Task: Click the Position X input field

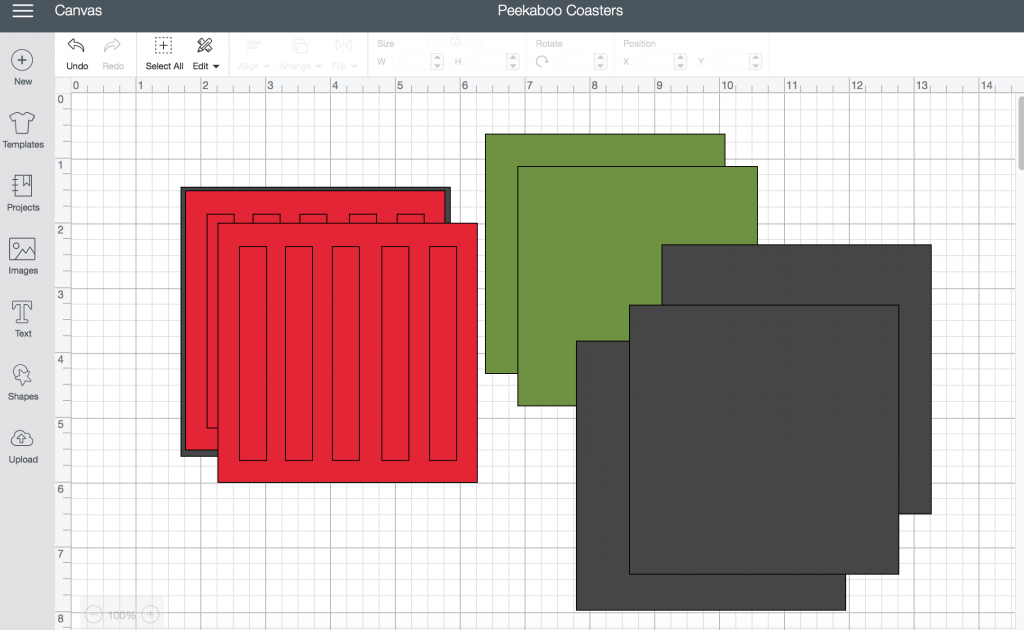Action: coord(654,61)
